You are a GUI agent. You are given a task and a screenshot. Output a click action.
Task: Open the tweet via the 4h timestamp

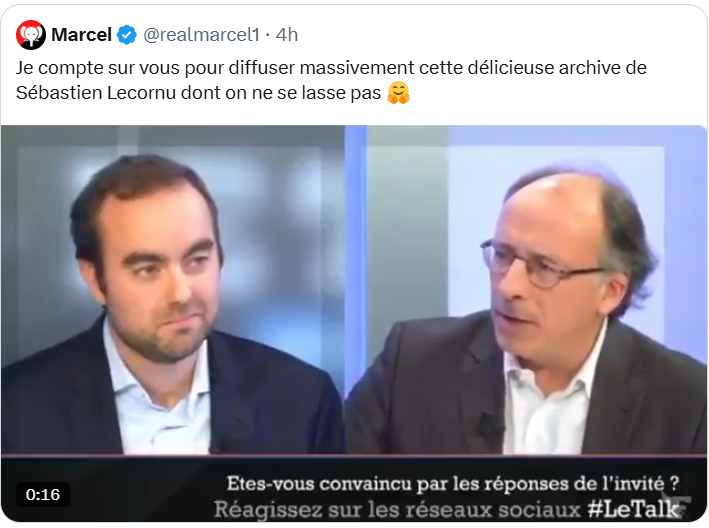tap(287, 35)
